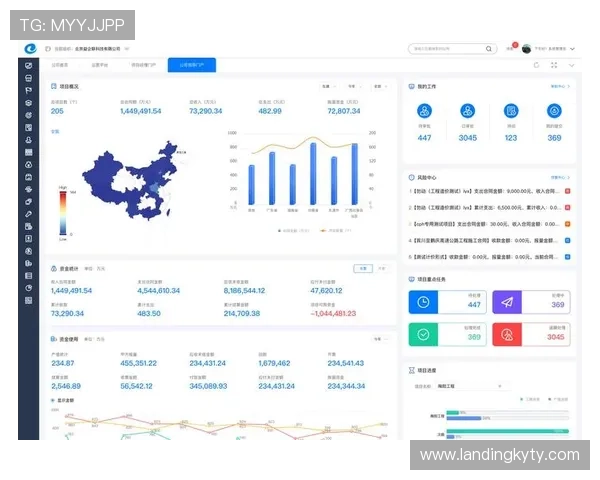The width and height of the screenshot is (600, 480).
Task: Open the risk item mentioning 9,000.00元
Action: tap(484, 191)
